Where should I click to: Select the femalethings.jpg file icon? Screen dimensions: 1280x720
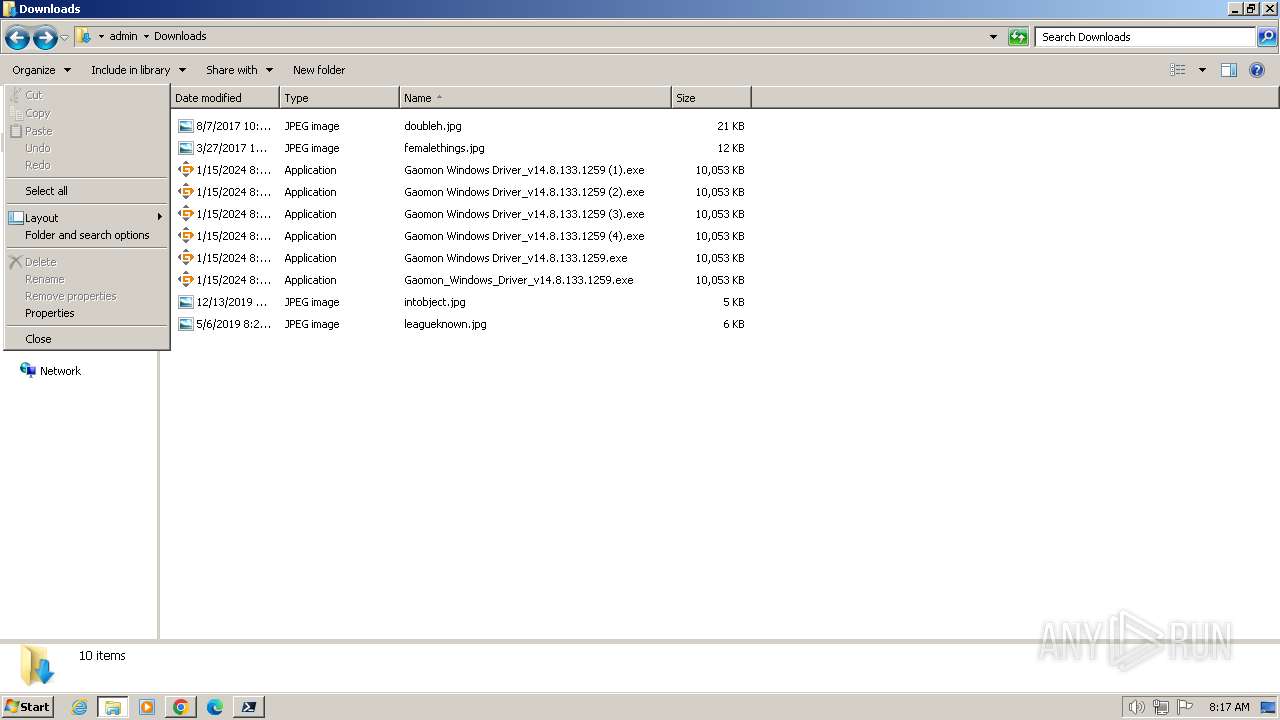[x=186, y=148]
